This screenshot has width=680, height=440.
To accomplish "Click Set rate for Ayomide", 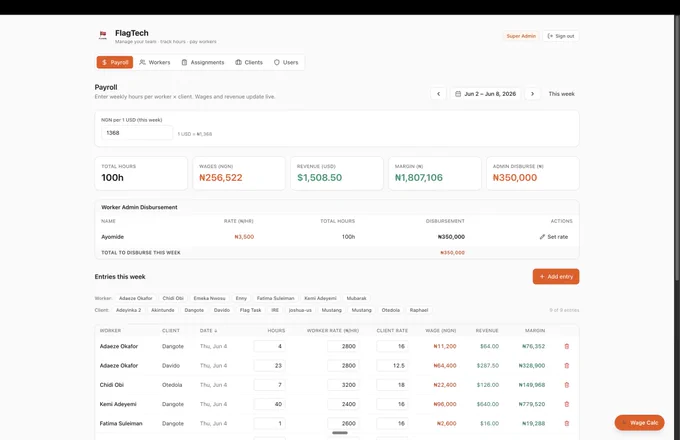I will click(554, 237).
